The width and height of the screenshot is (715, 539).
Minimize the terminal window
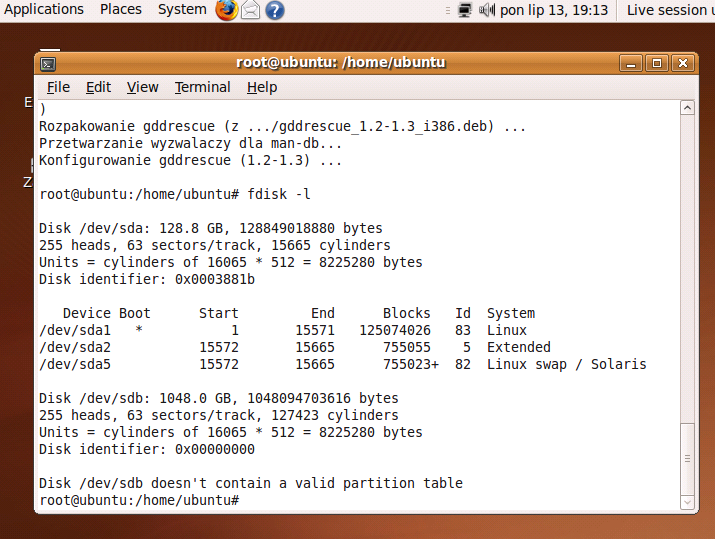pos(631,63)
